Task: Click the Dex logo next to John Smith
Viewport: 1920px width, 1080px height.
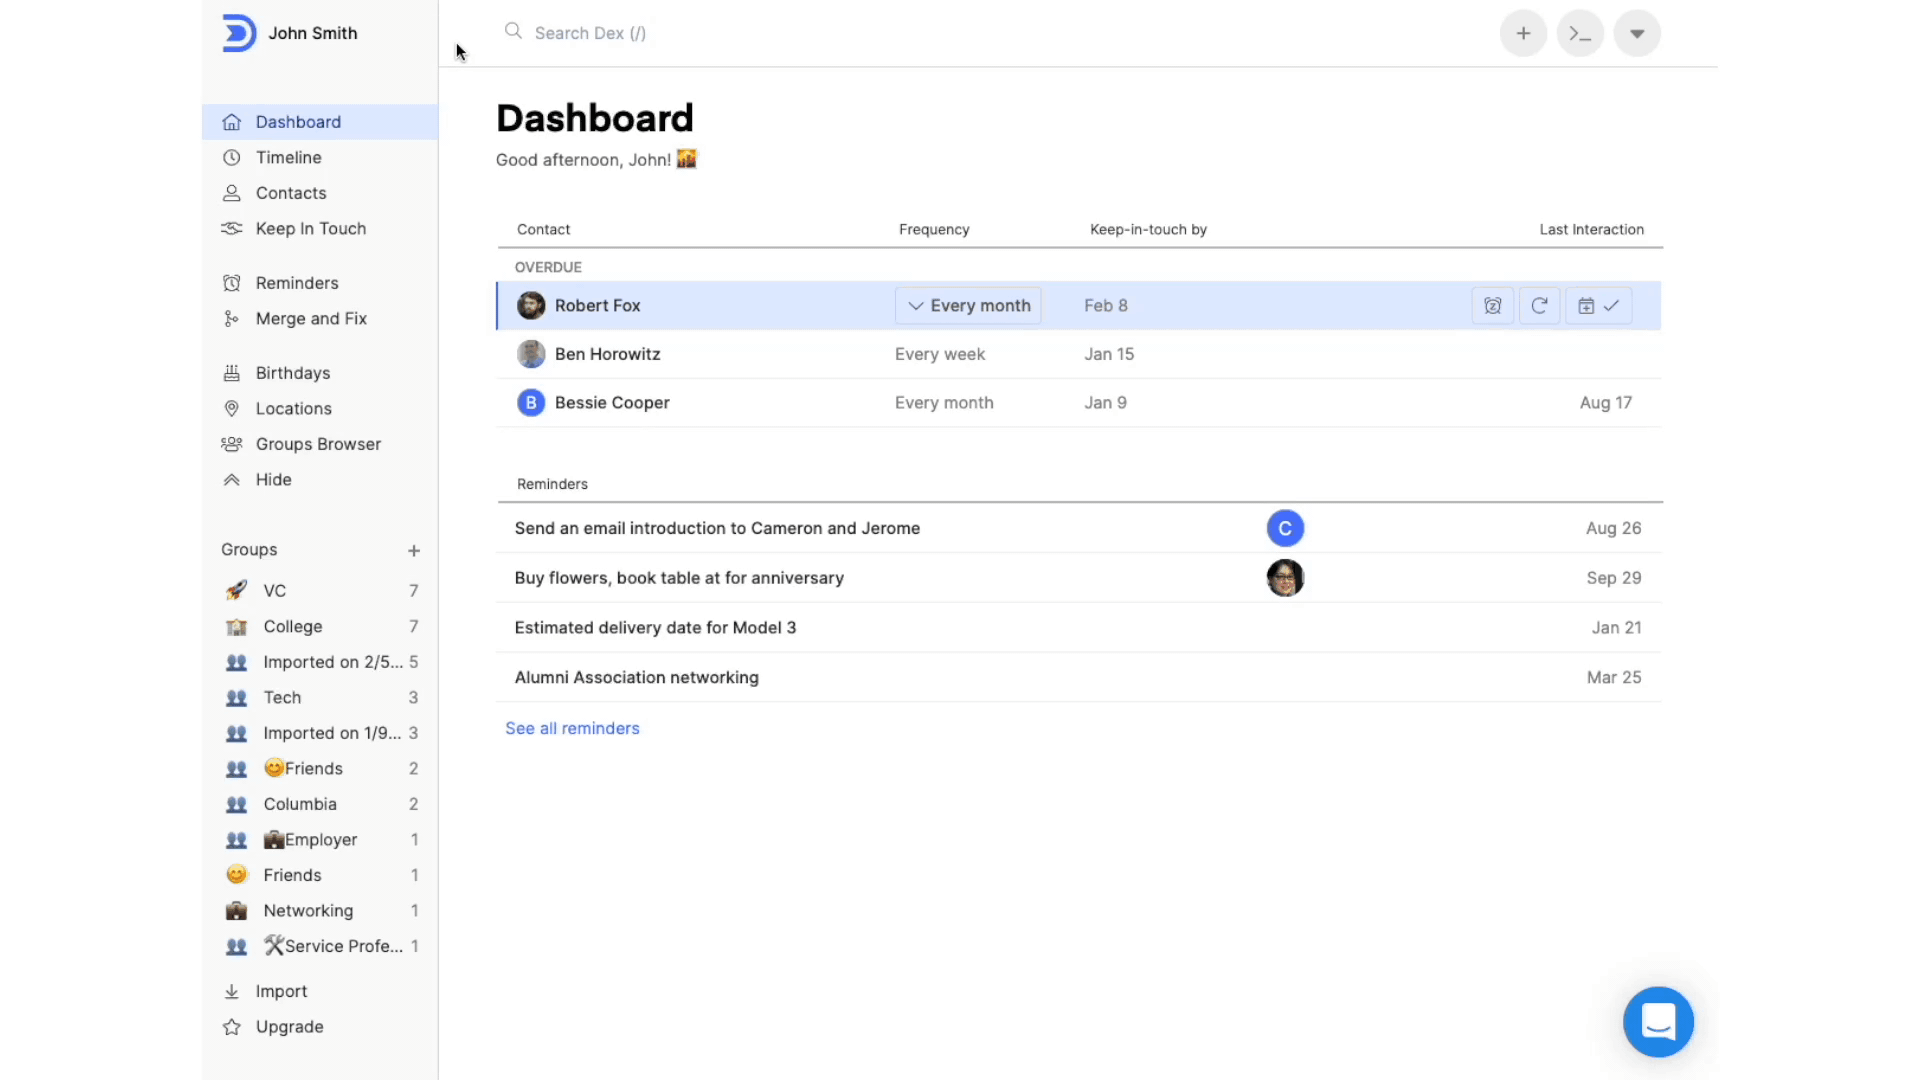Action: click(238, 33)
